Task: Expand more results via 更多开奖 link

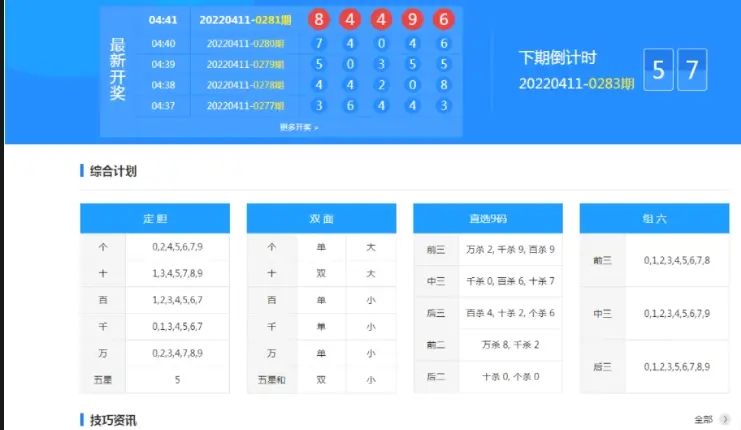Action: pyautogui.click(x=299, y=127)
